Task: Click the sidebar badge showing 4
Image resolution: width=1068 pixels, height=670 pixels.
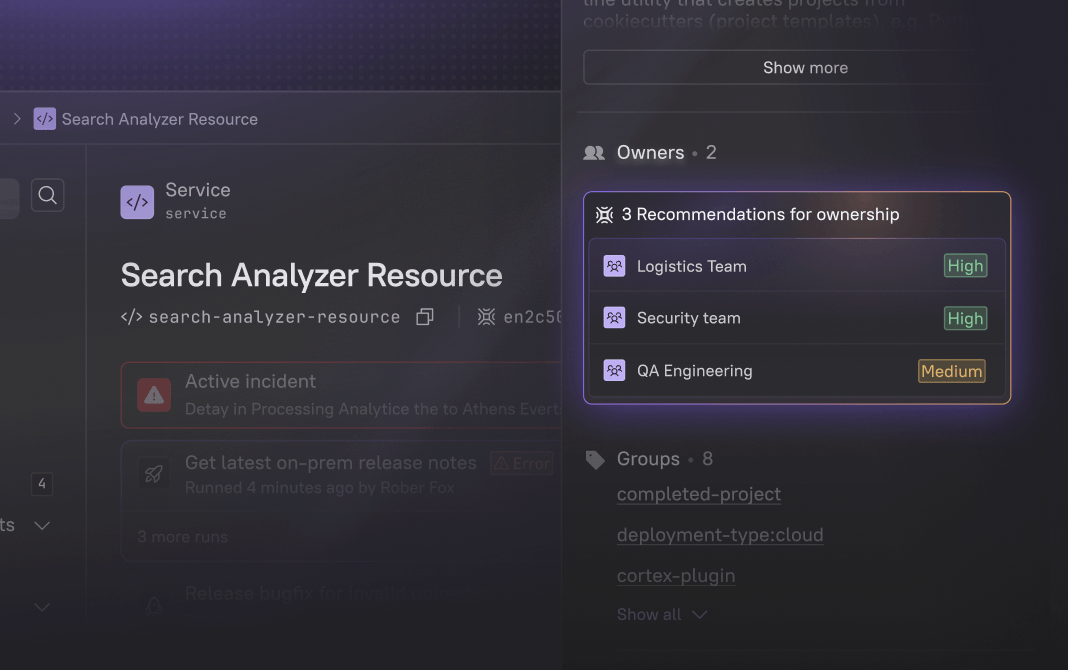Action: coord(42,484)
